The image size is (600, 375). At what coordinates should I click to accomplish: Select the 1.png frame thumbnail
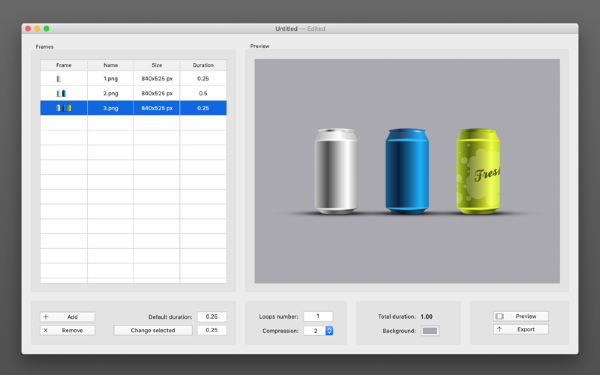click(59, 79)
